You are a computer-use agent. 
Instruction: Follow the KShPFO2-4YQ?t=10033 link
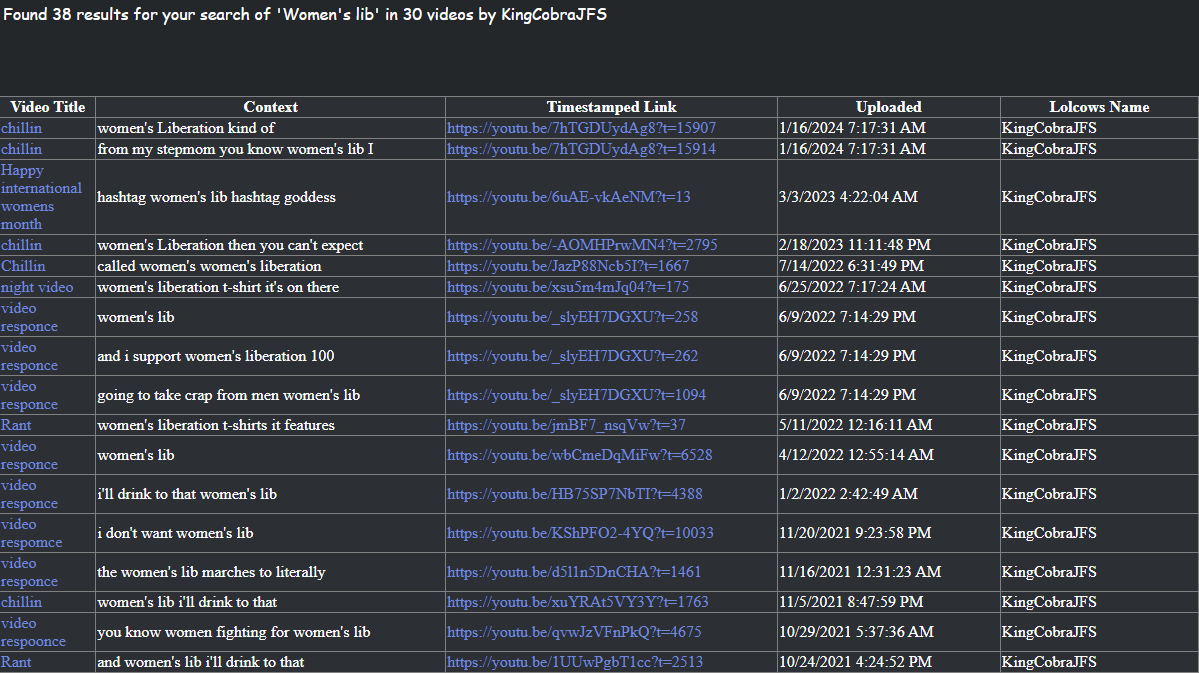[580, 532]
